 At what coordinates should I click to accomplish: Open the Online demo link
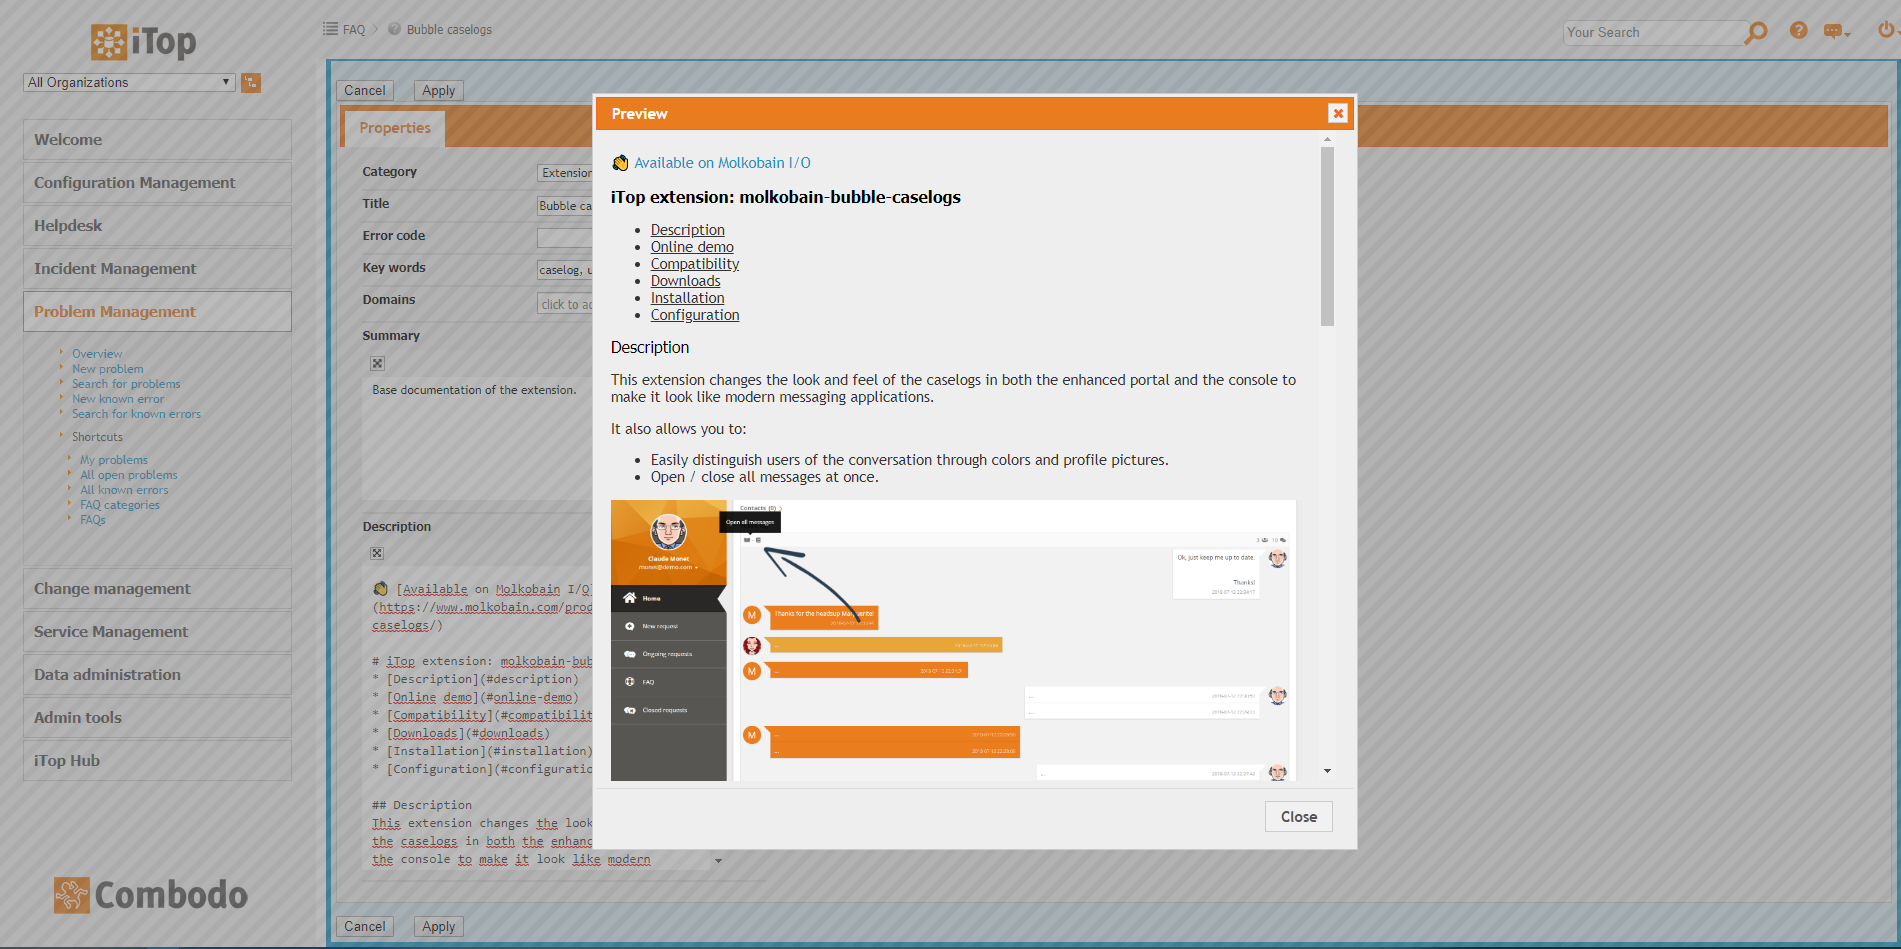click(692, 247)
